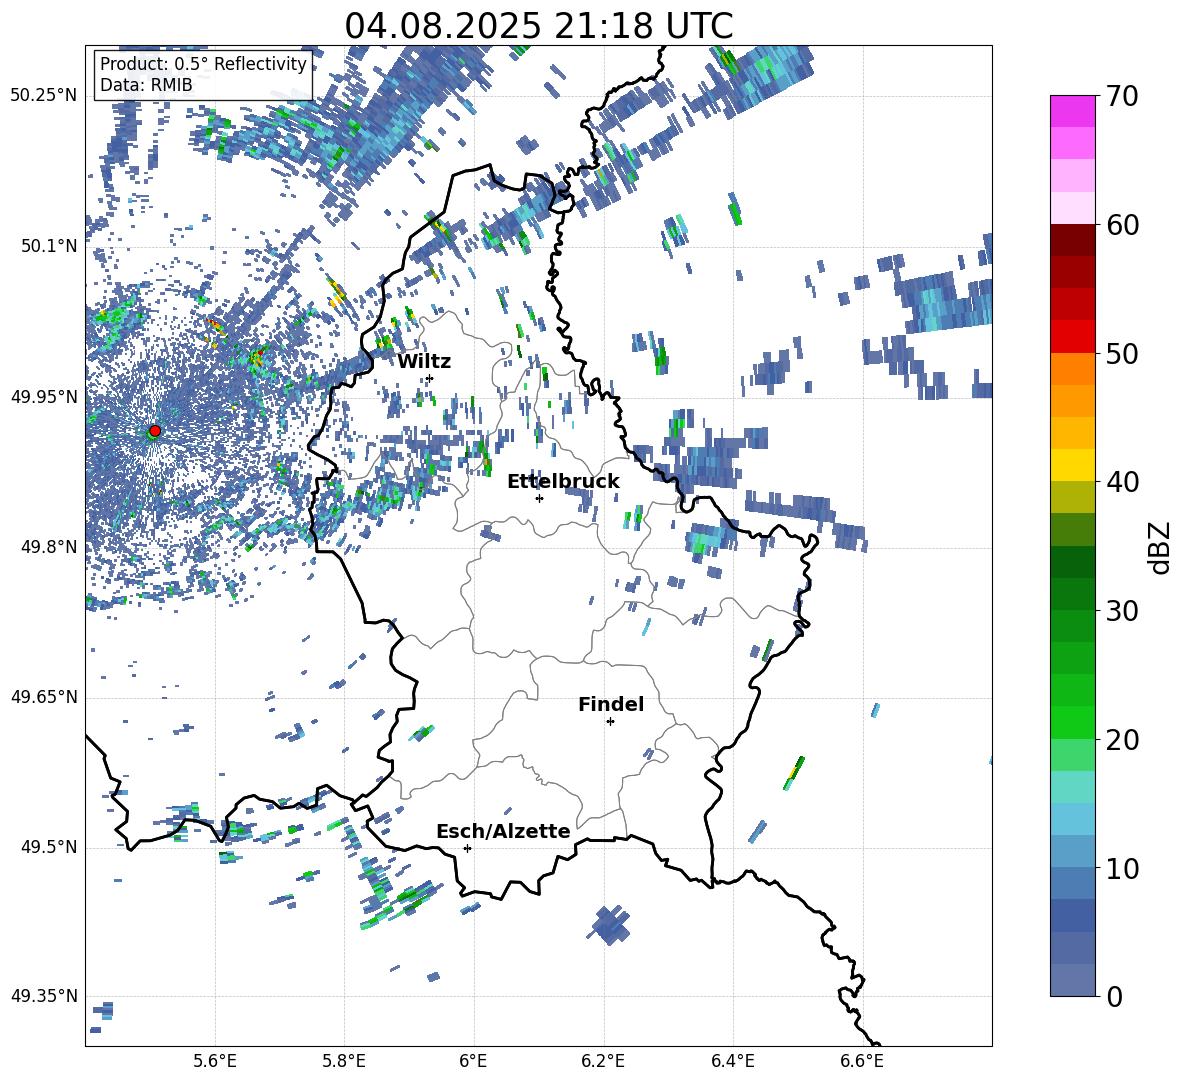
Task: Click the 10 tick label on colorbar
Action: coord(1122,868)
